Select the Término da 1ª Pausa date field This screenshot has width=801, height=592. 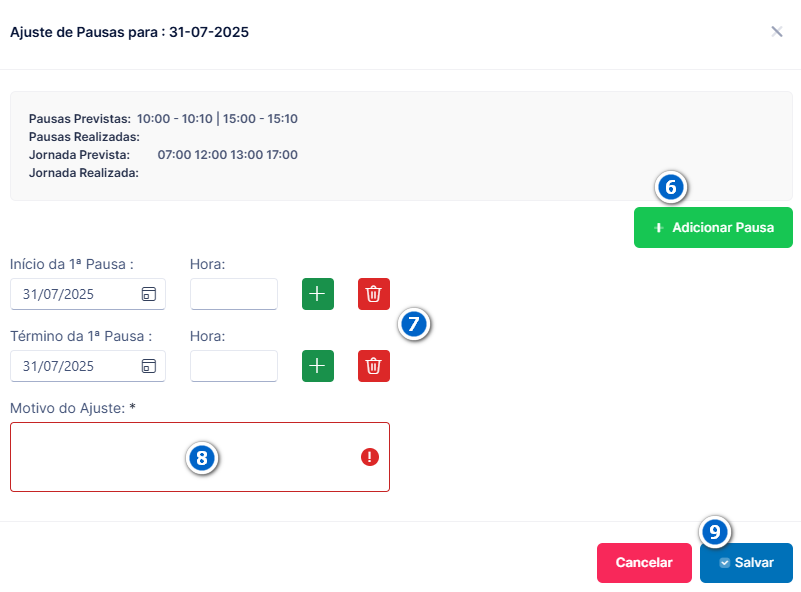pyautogui.click(x=88, y=366)
